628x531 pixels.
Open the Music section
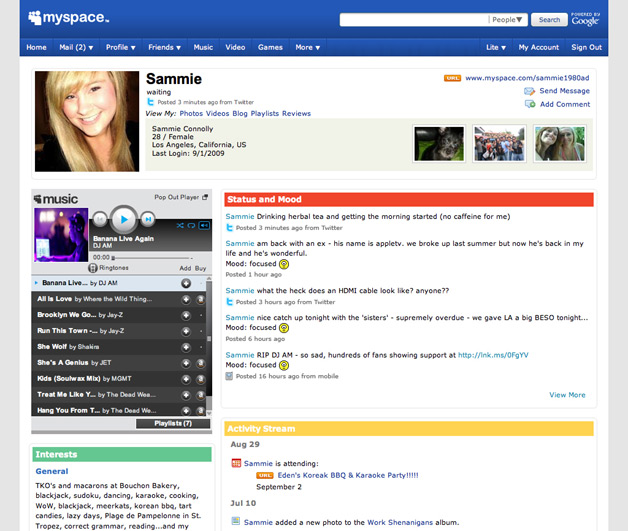(203, 47)
